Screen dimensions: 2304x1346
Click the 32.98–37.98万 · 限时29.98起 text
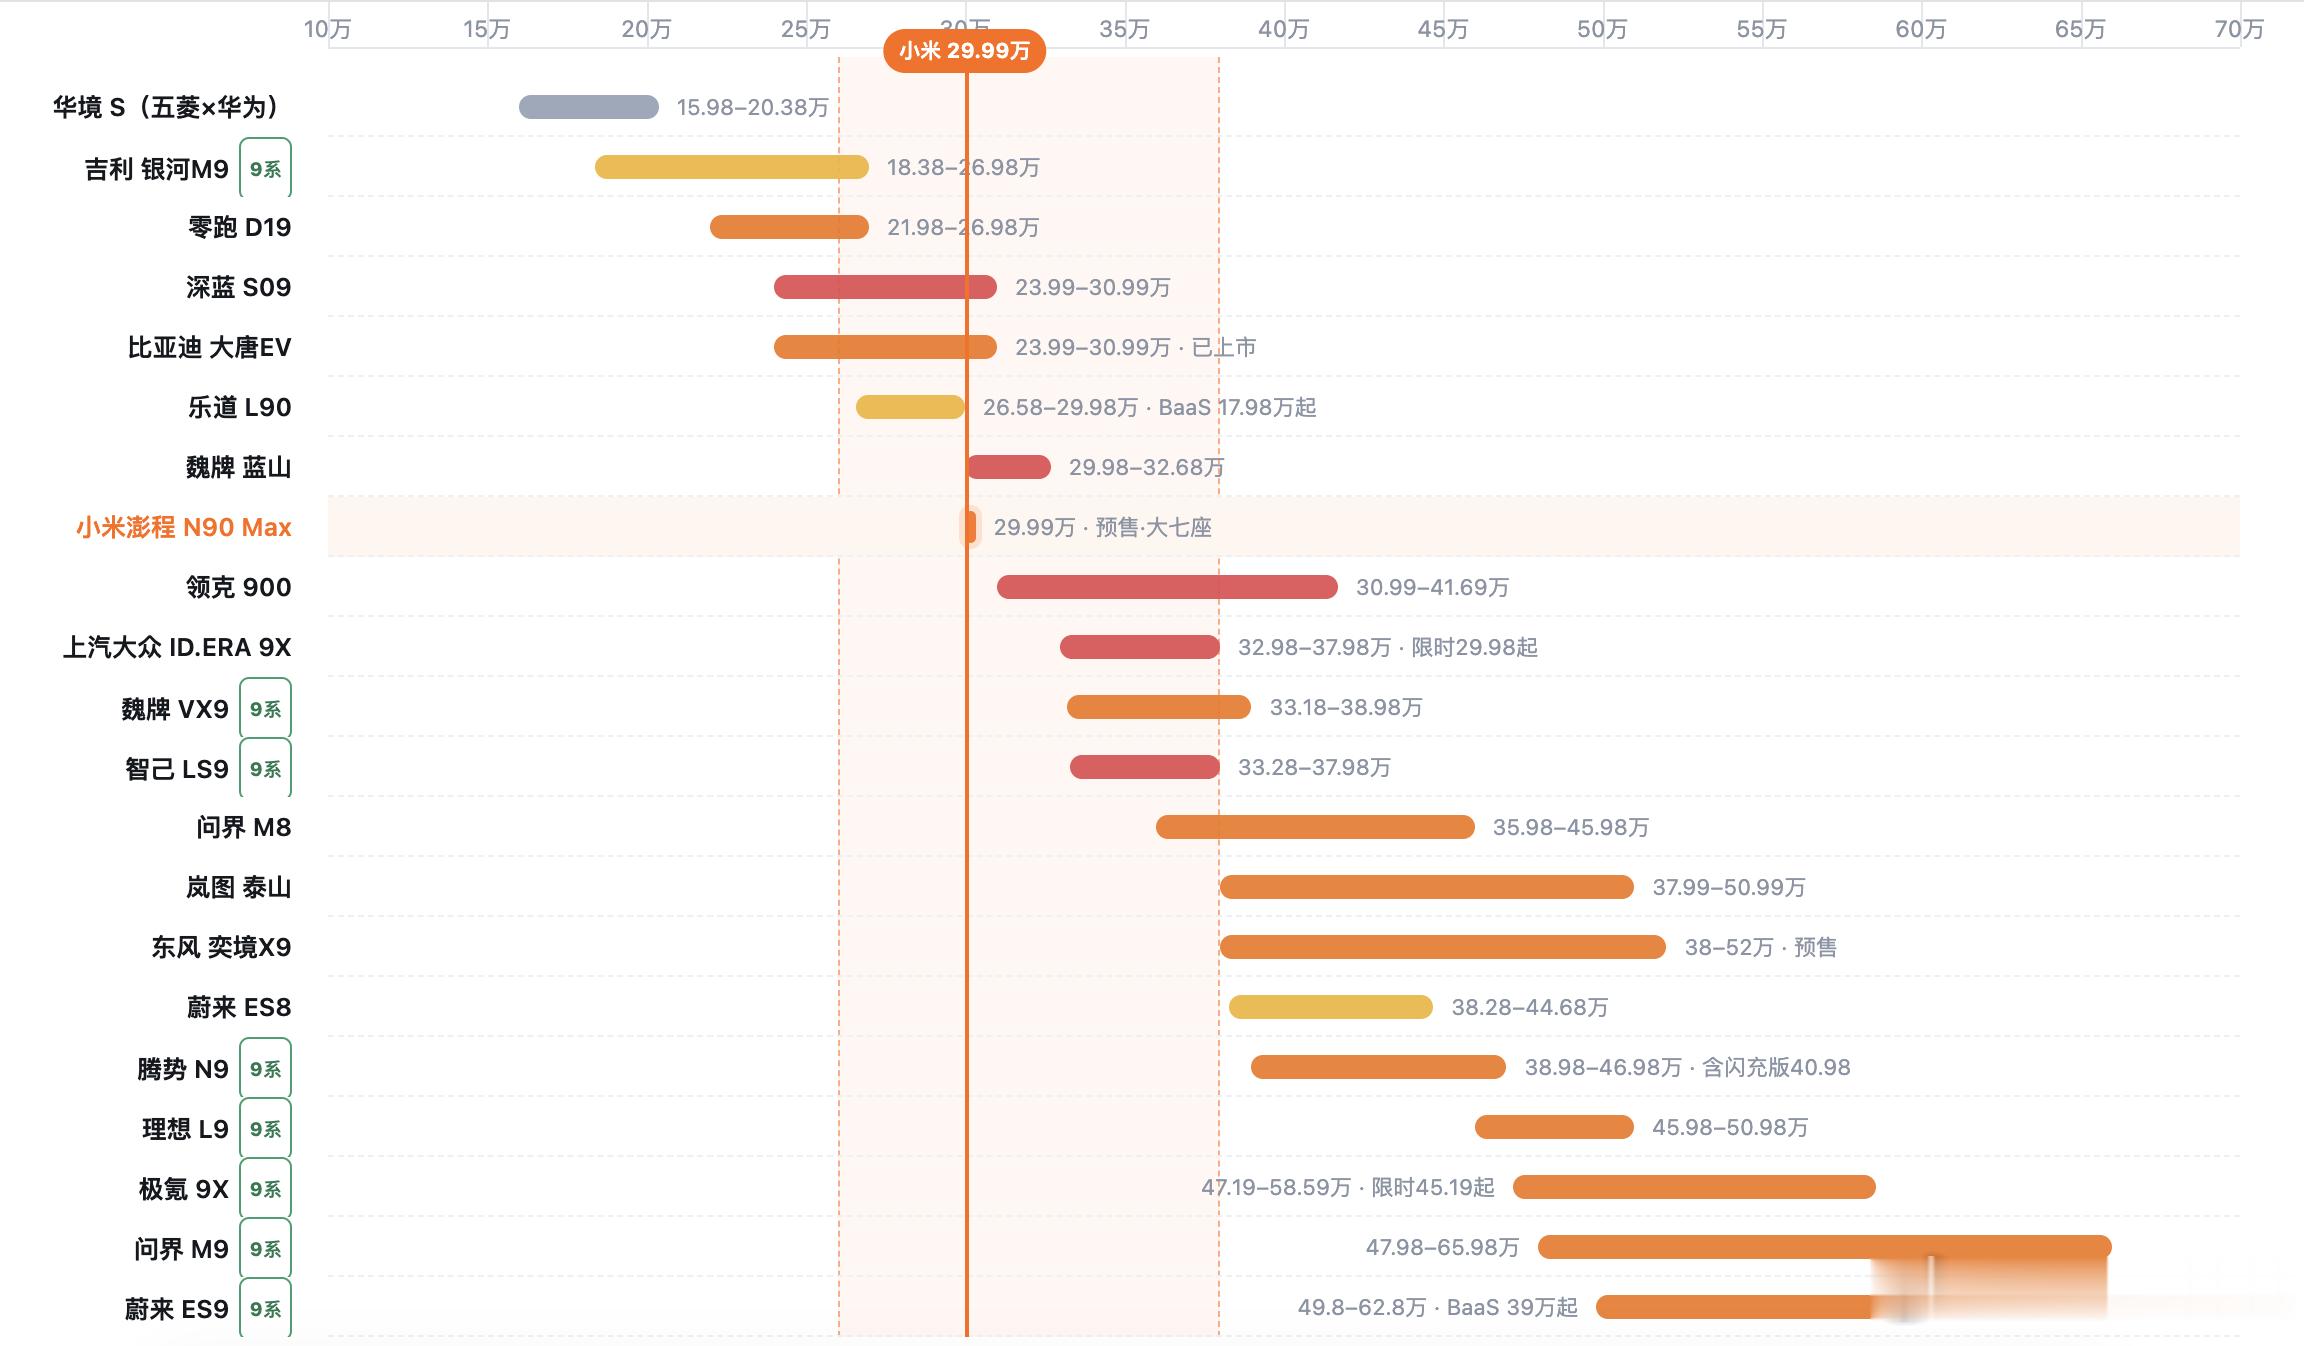click(1388, 647)
